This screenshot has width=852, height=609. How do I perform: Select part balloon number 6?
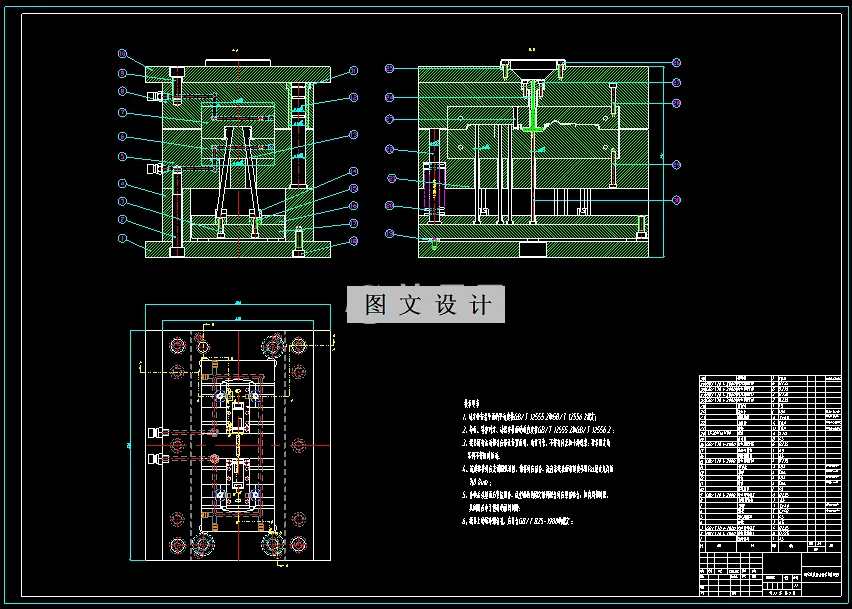point(122,136)
